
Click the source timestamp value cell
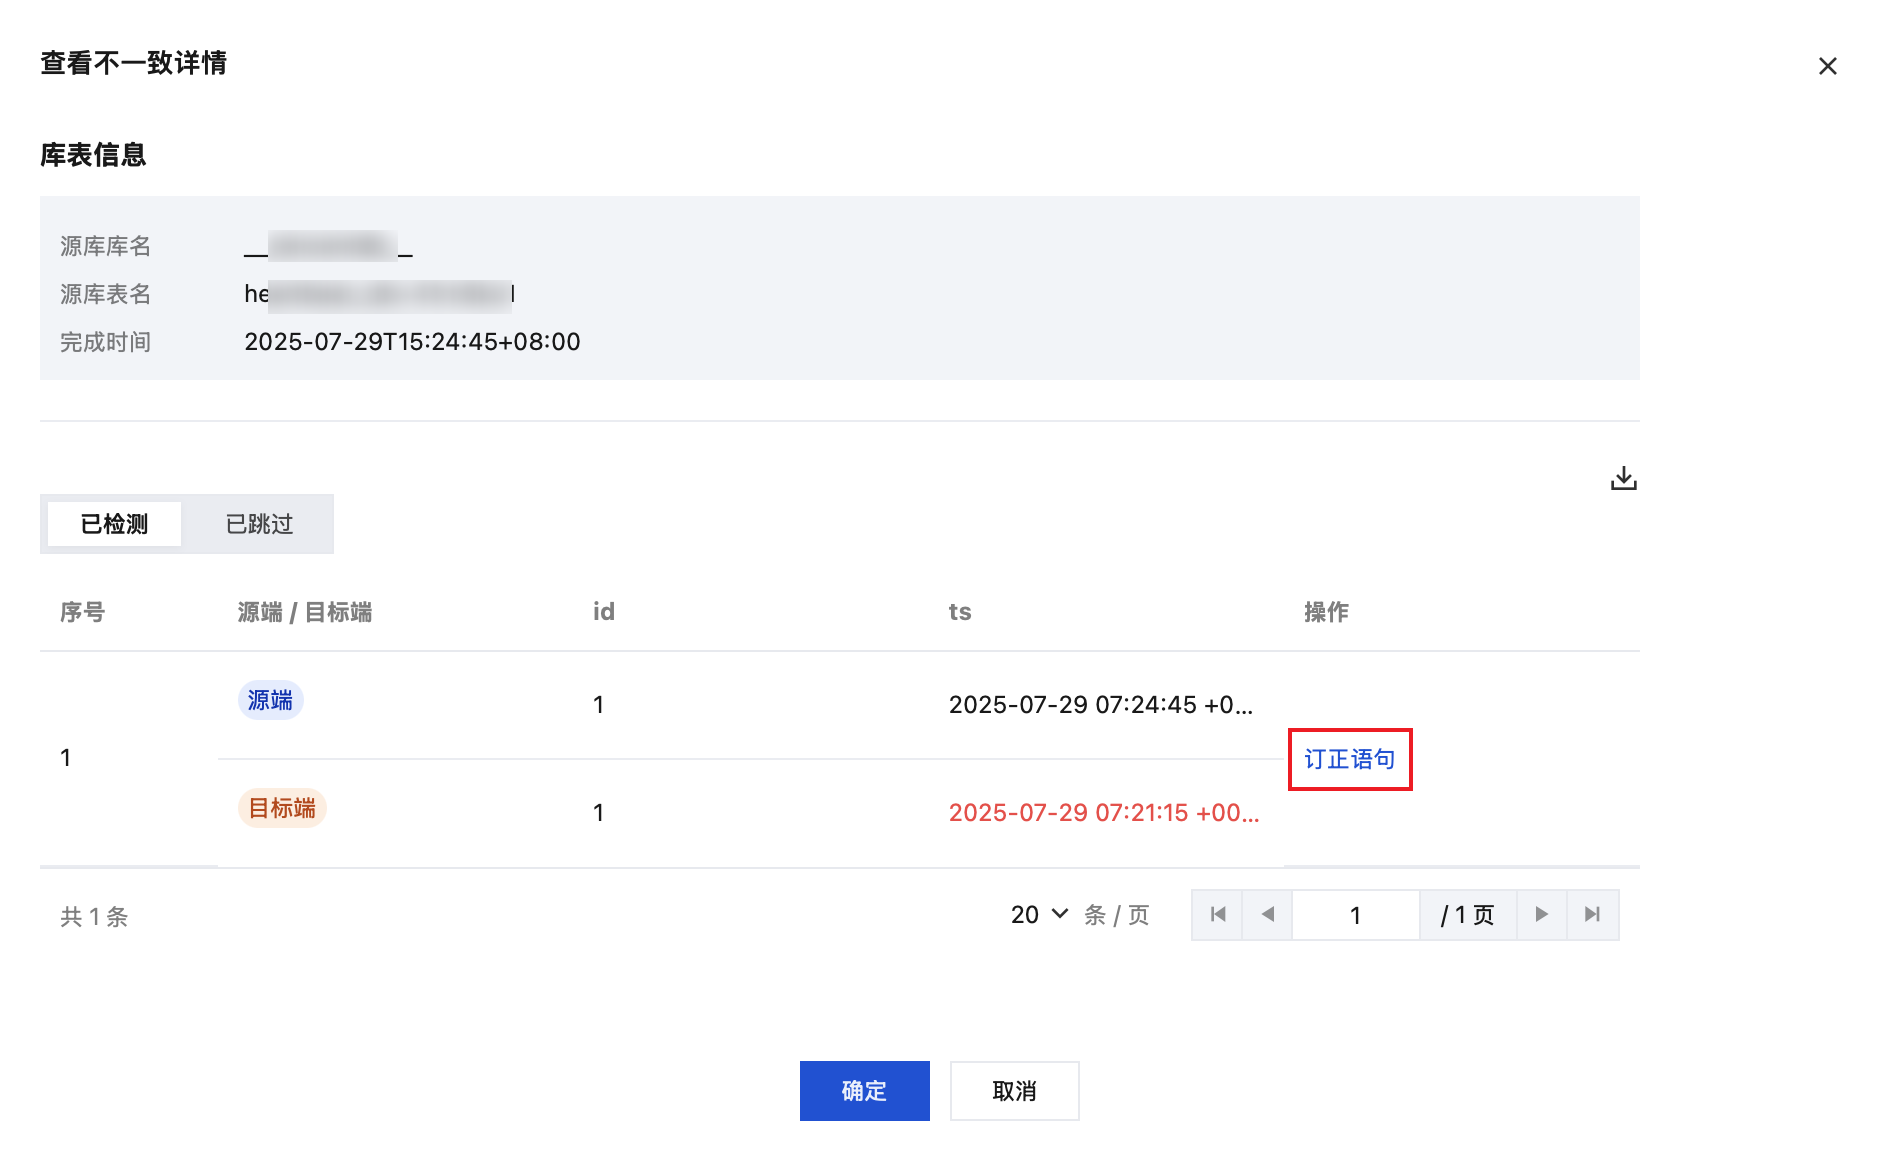click(1100, 705)
